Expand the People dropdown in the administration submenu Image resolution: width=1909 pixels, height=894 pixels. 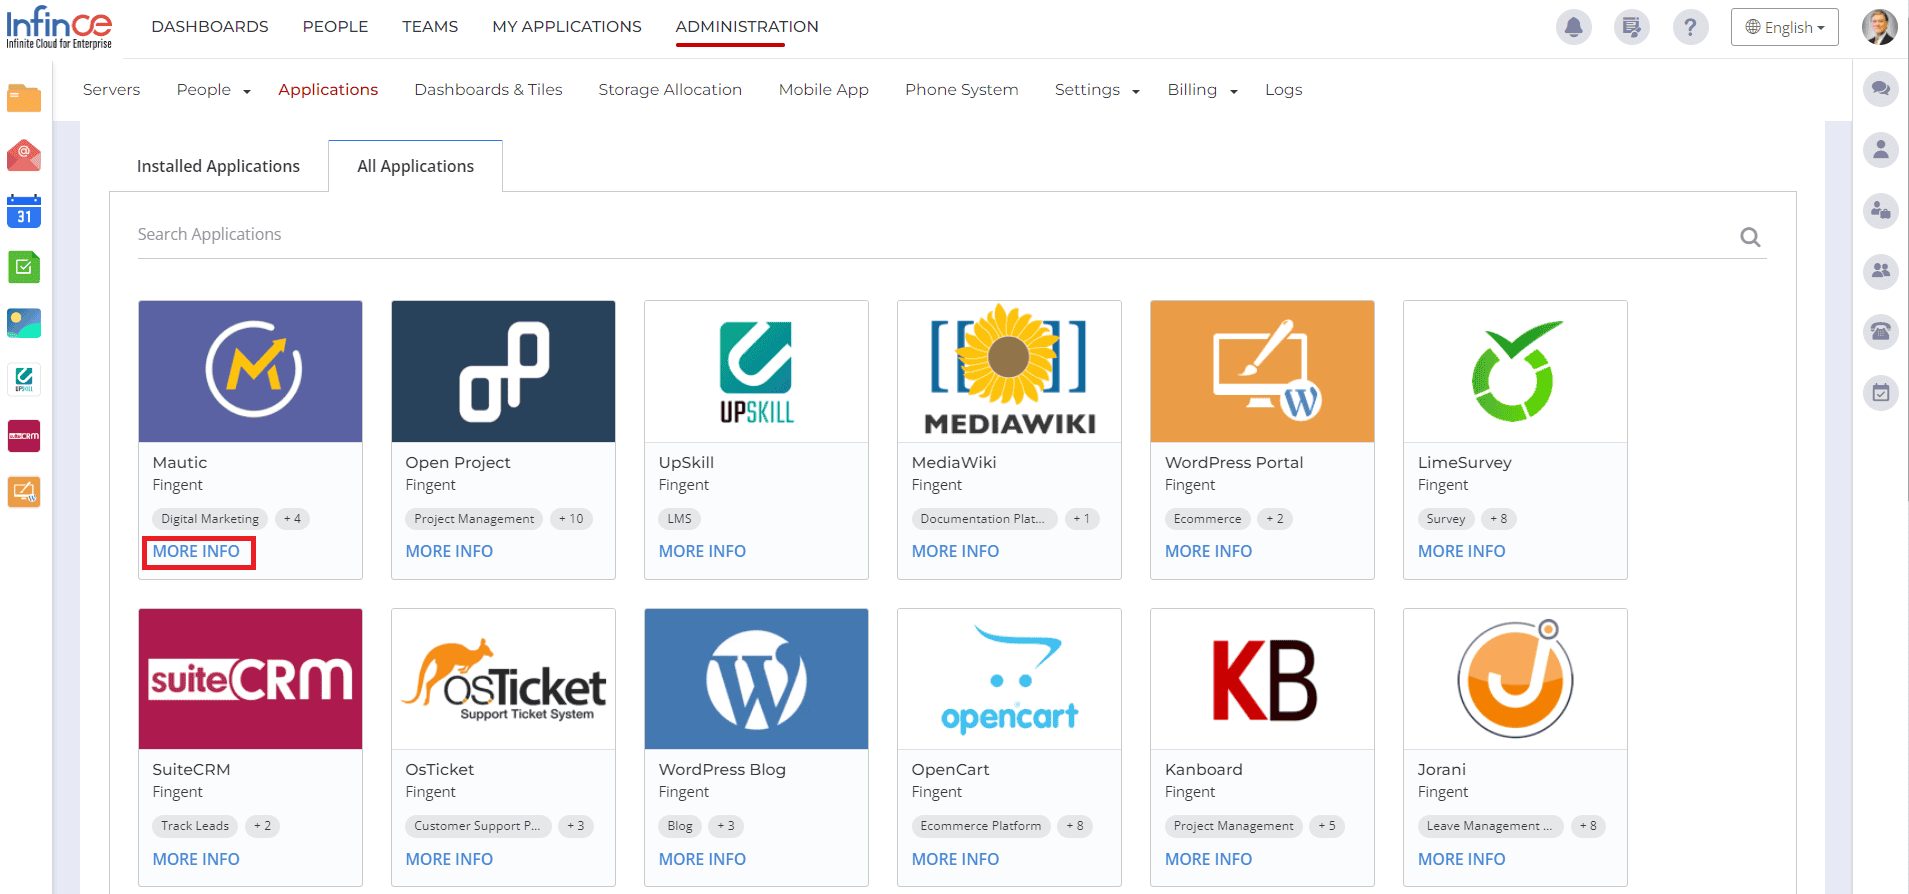coord(213,90)
